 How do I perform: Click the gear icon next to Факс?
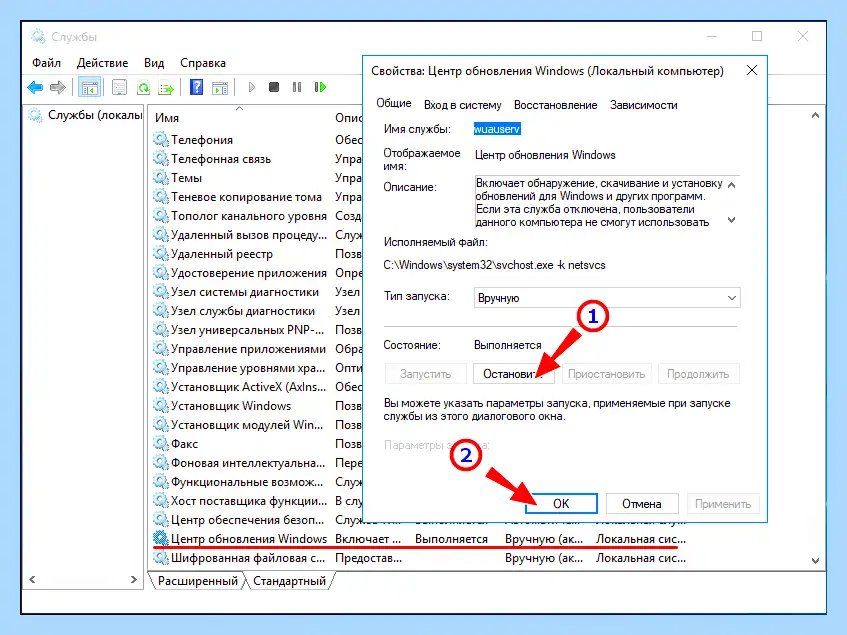click(160, 444)
